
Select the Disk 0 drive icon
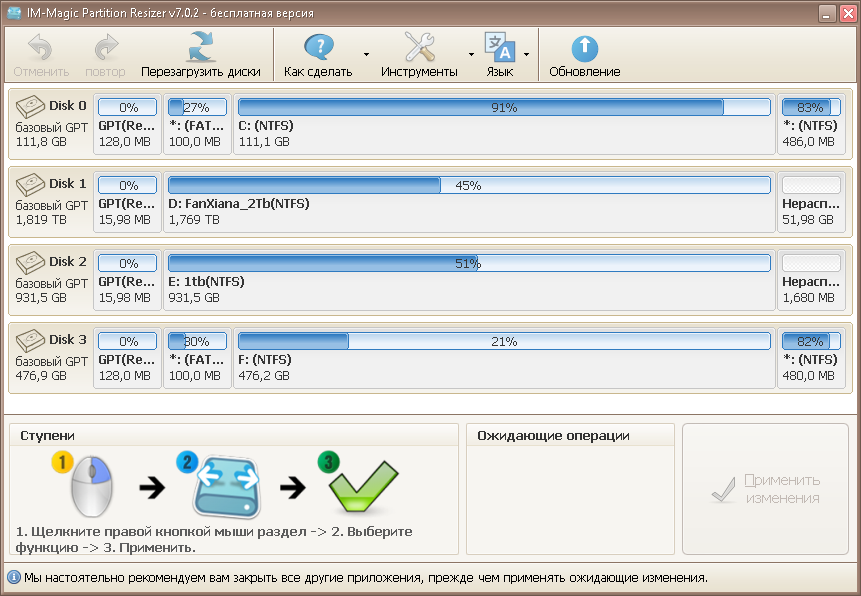click(x=30, y=107)
